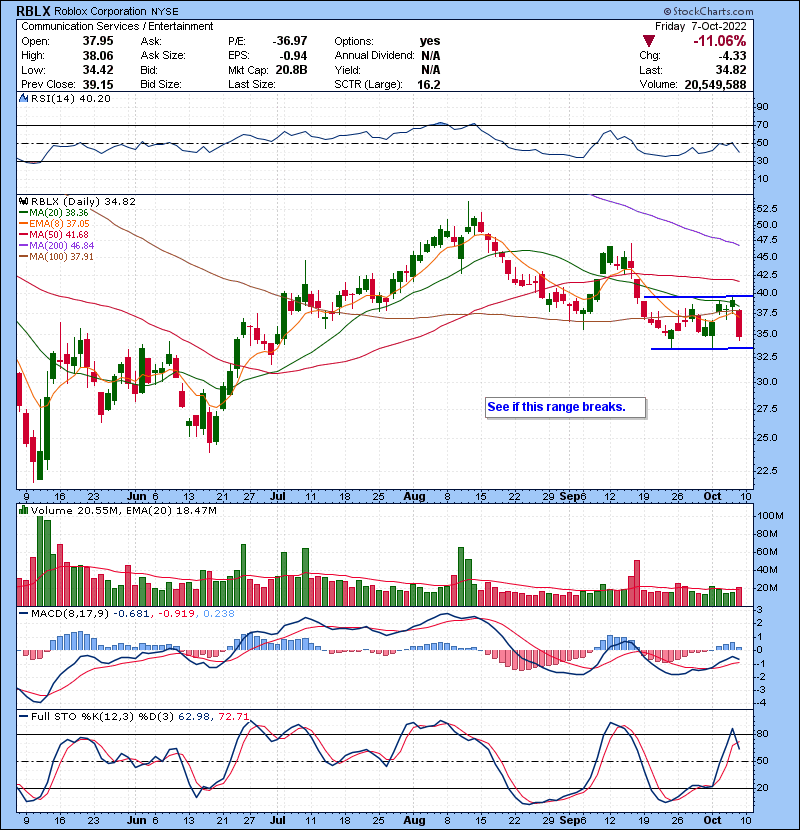Click the red down-triangle change indicator
This screenshot has height=830, width=800.
click(649, 41)
